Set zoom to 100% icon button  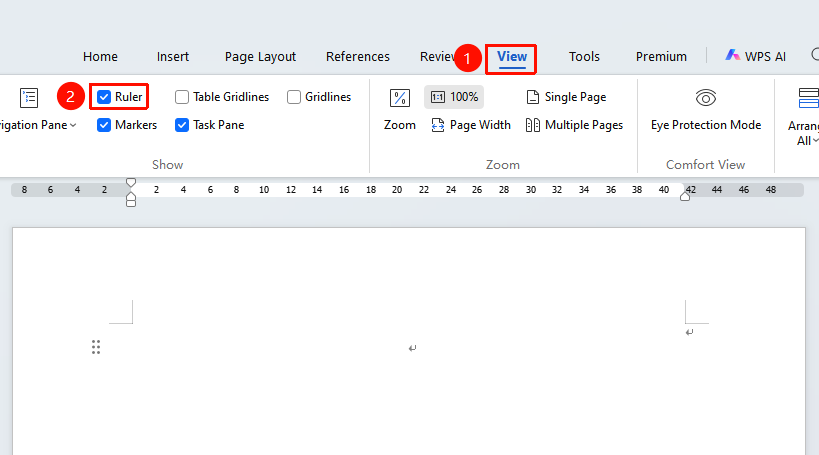pyautogui.click(x=438, y=97)
